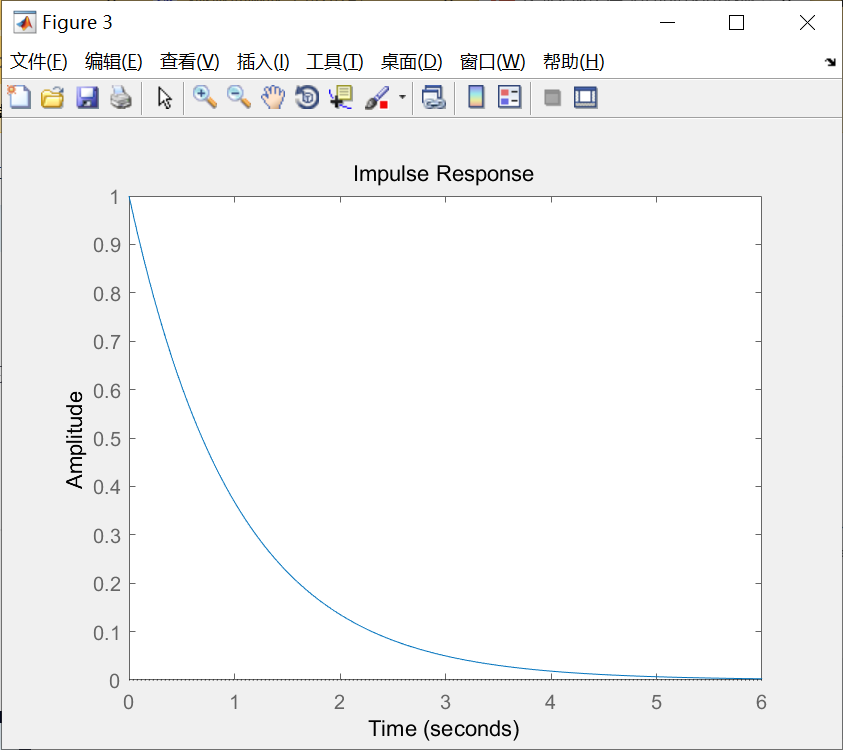Enable the Rotate 3D tool
This screenshot has height=750, width=843.
(x=306, y=97)
